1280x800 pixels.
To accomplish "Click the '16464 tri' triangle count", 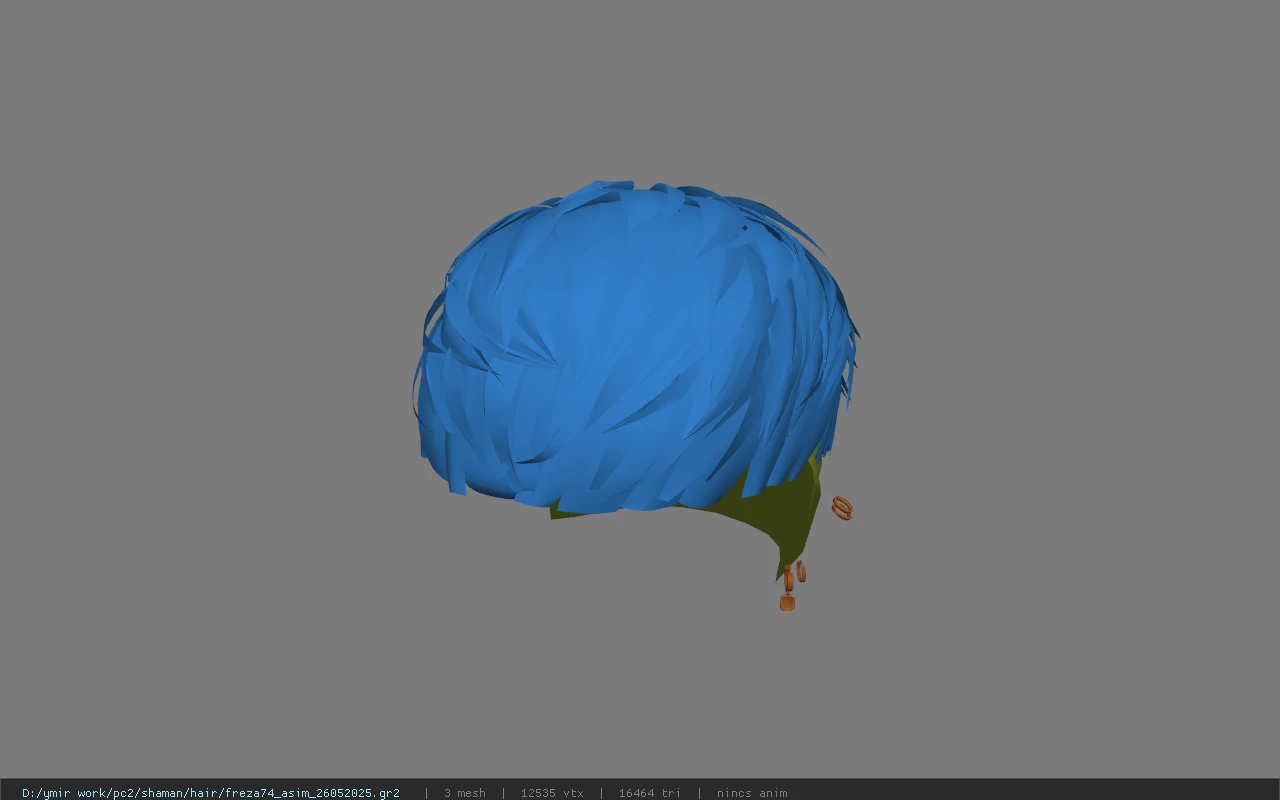I will 650,793.
